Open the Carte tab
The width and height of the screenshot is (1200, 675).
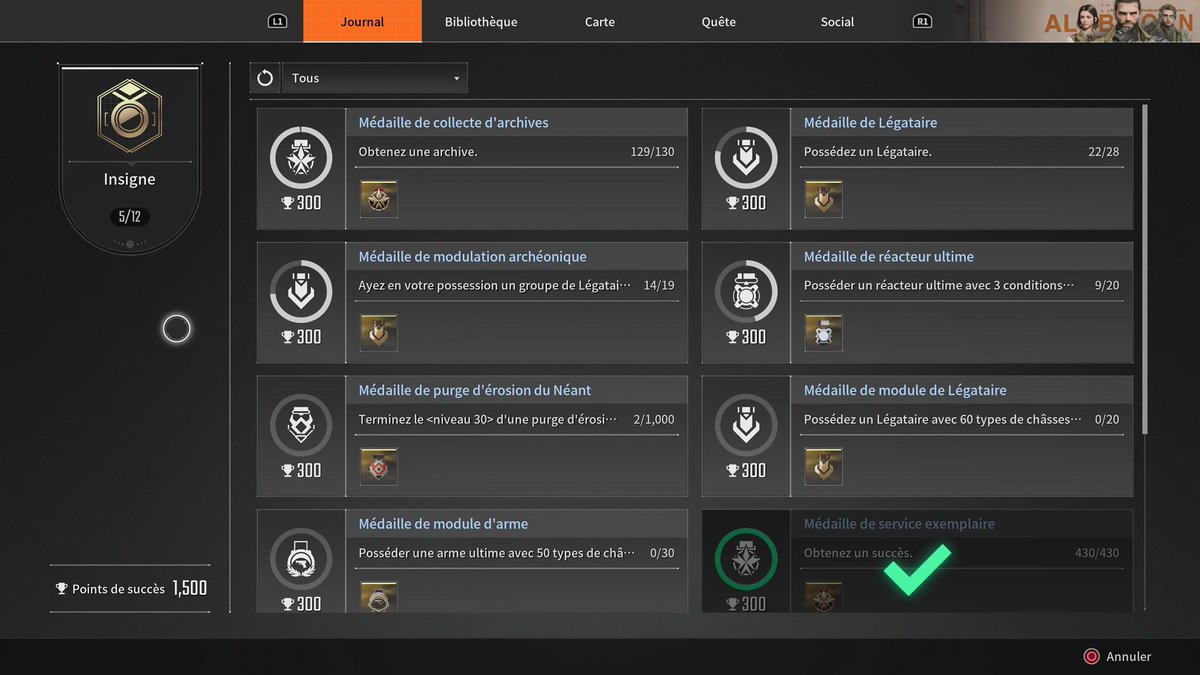point(600,22)
